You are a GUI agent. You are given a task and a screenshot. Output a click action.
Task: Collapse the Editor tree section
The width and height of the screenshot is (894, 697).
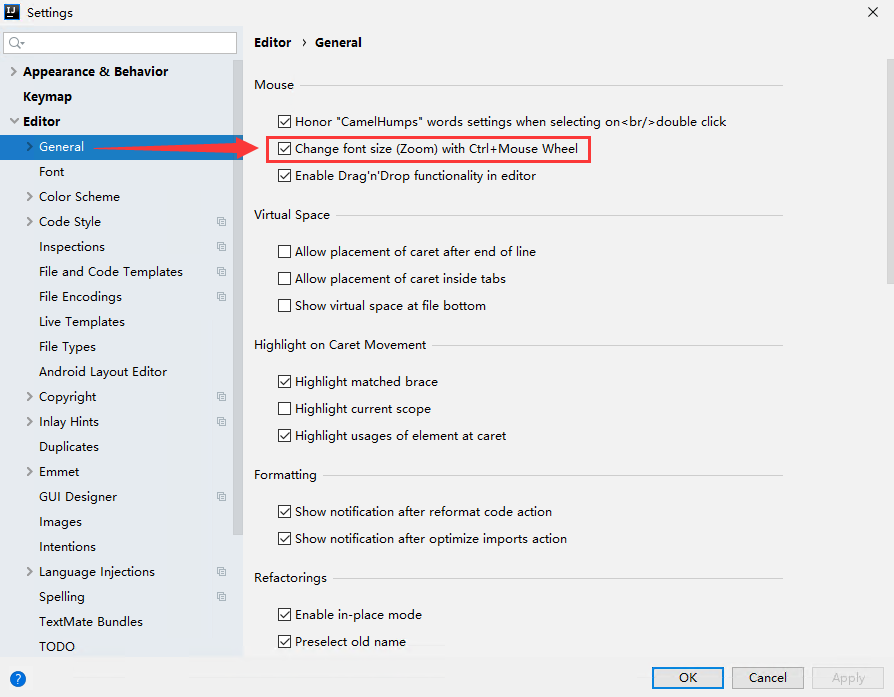(x=14, y=121)
